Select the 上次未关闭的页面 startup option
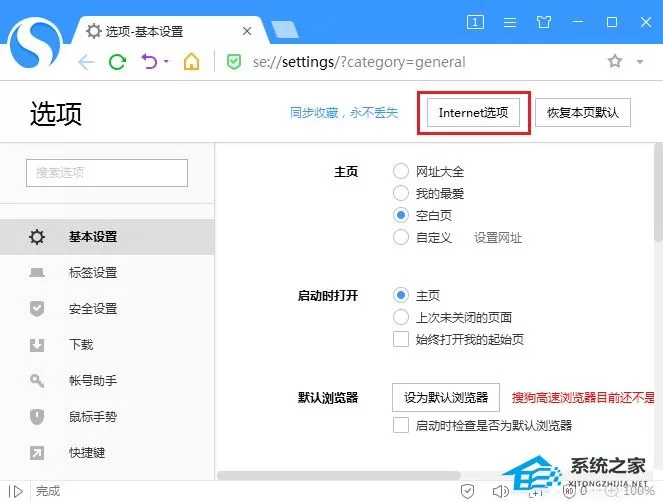This screenshot has width=663, height=502. [401, 317]
